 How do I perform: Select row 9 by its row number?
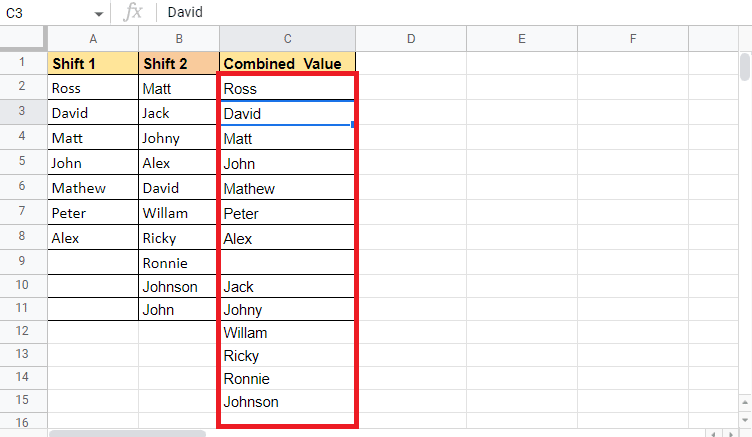(23, 262)
